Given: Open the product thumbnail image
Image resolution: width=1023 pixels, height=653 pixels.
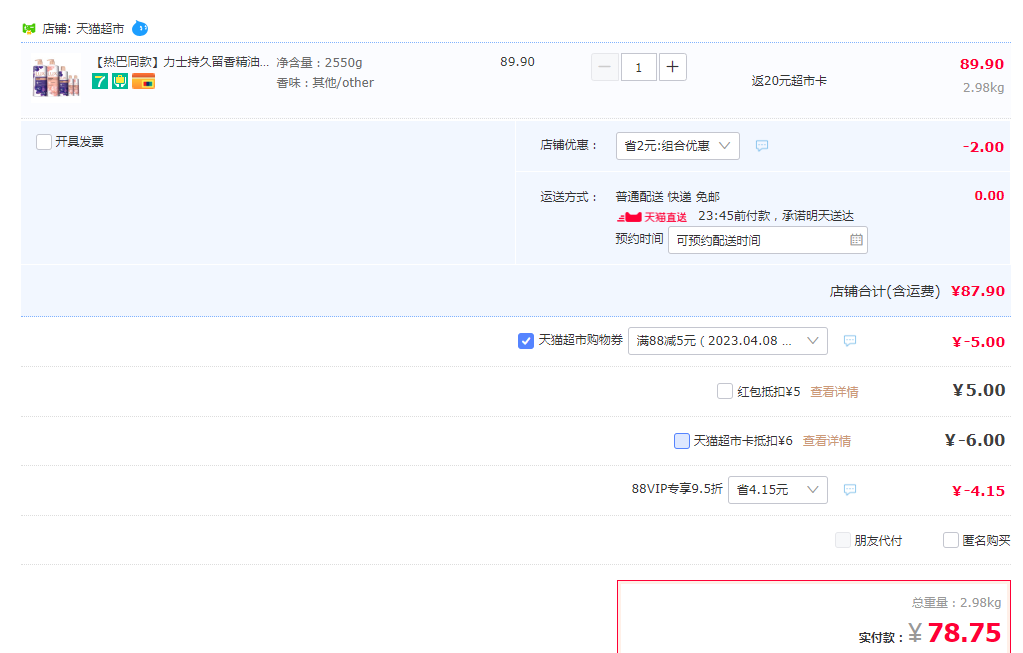Looking at the screenshot, I should pos(56,77).
